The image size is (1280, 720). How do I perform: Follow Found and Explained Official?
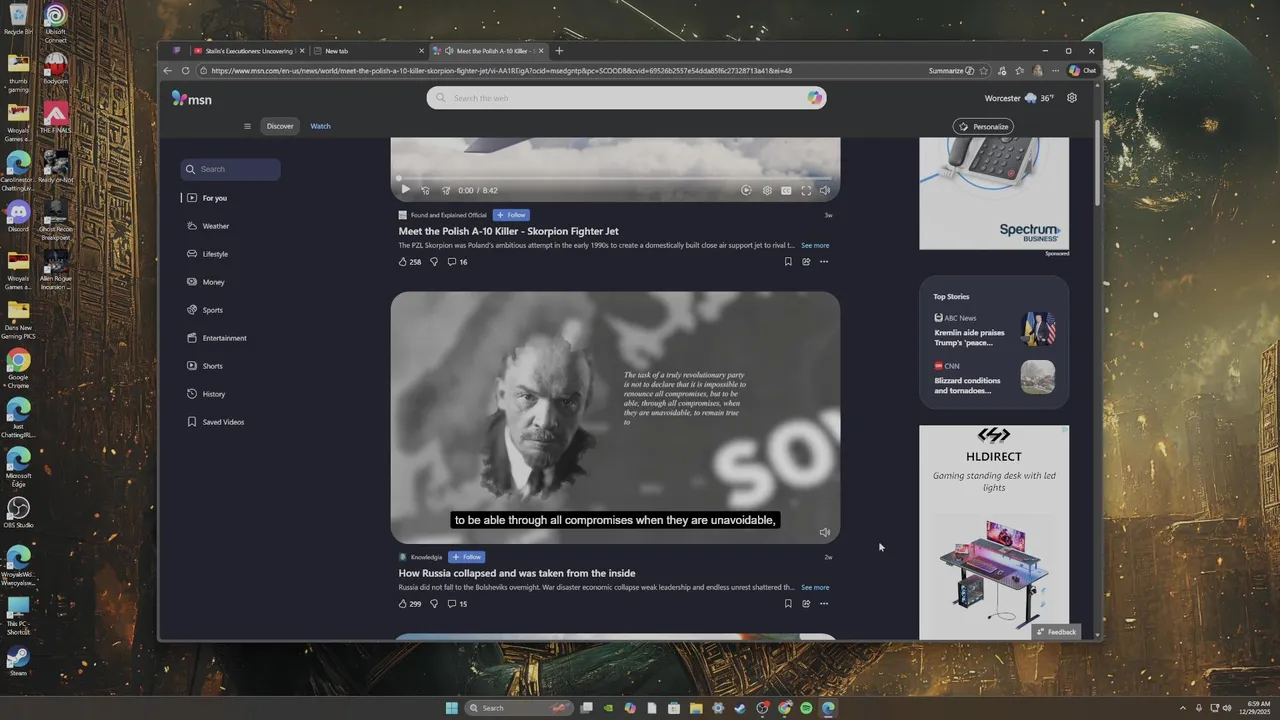[x=511, y=215]
